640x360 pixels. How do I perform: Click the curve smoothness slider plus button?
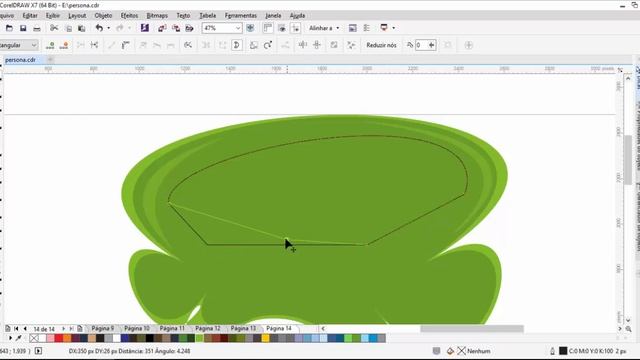[431, 45]
